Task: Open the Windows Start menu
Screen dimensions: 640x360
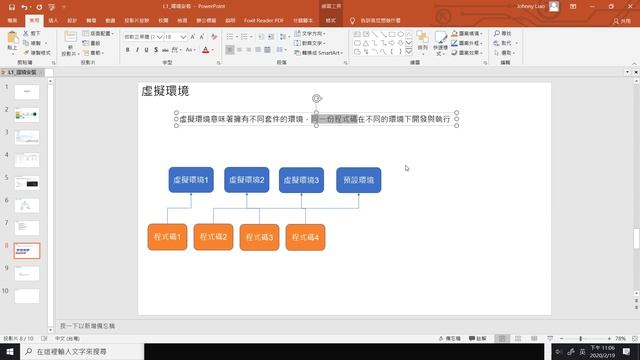Action: click(10, 351)
